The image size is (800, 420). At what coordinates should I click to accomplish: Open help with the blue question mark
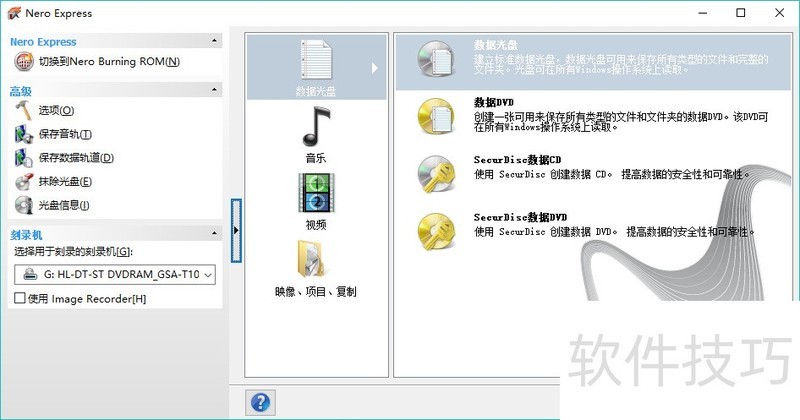point(260,402)
